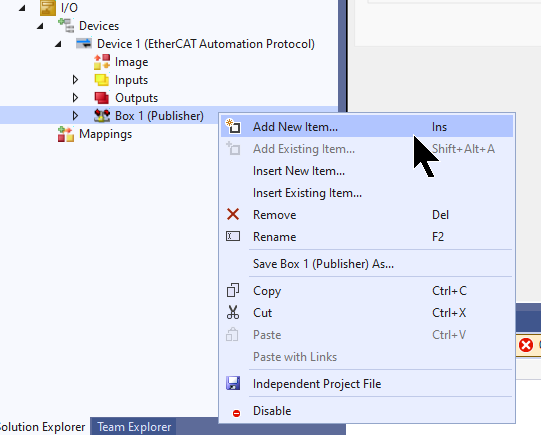This screenshot has height=435, width=541.
Task: Click the red error icon at right
Action: click(x=526, y=345)
